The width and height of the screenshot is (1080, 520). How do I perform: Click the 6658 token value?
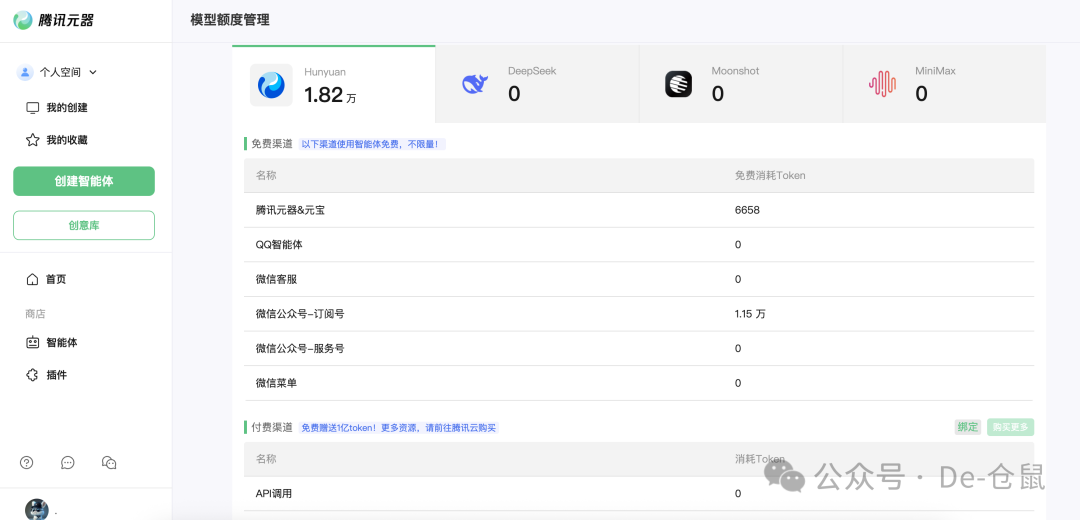click(x=747, y=210)
